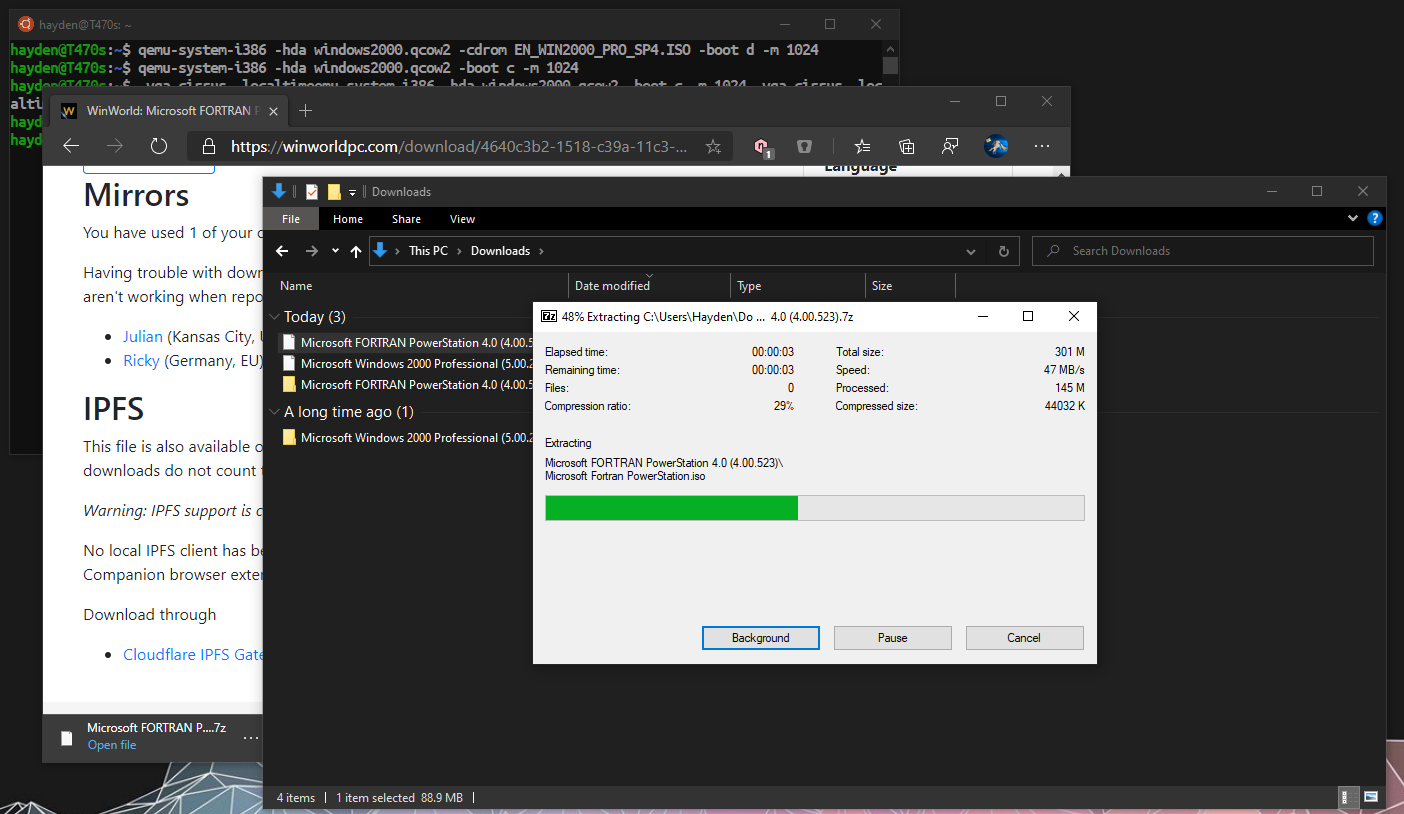Open Edge settings and more menu
1404x814 pixels.
point(1042,146)
